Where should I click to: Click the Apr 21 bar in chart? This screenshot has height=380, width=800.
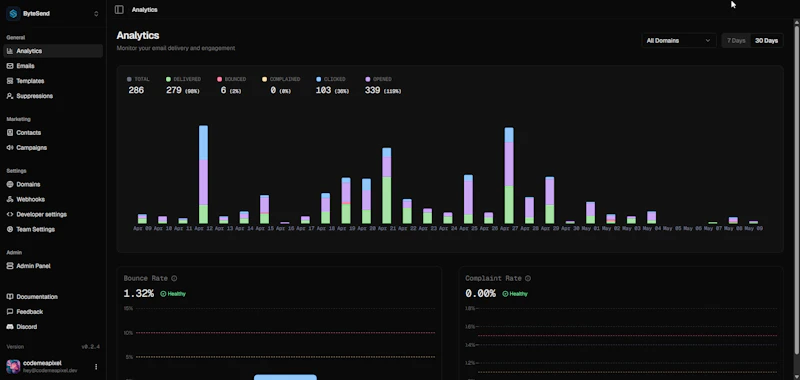tap(387, 186)
